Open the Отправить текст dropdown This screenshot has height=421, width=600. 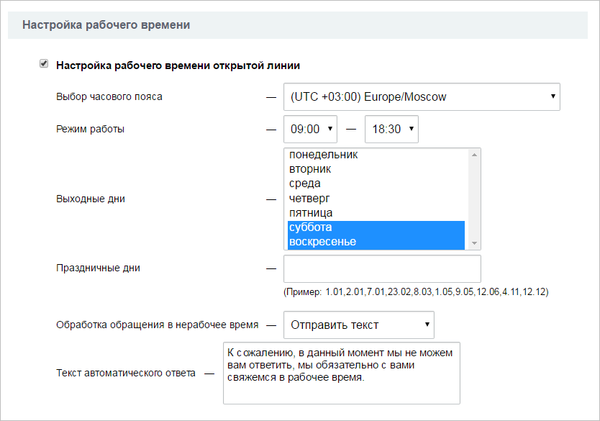[359, 325]
